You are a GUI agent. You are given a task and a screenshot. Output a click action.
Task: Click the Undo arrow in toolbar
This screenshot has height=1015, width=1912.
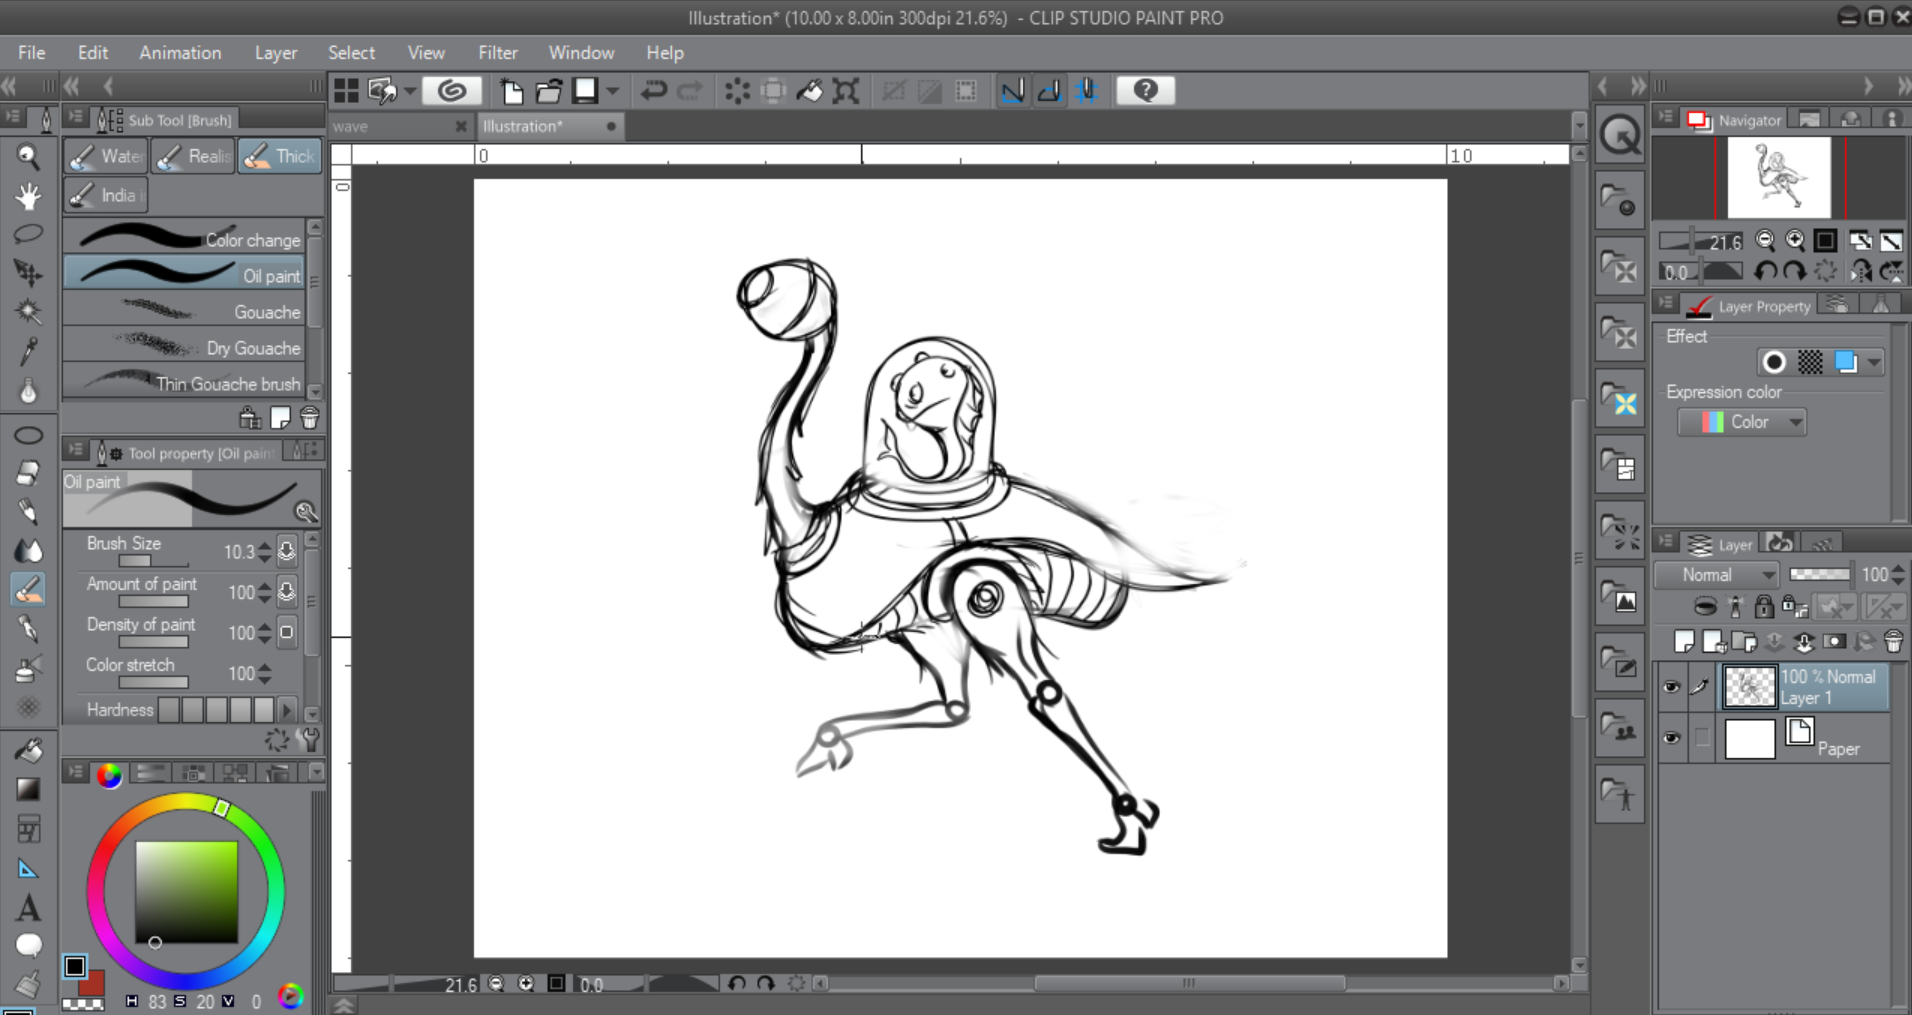(x=654, y=91)
